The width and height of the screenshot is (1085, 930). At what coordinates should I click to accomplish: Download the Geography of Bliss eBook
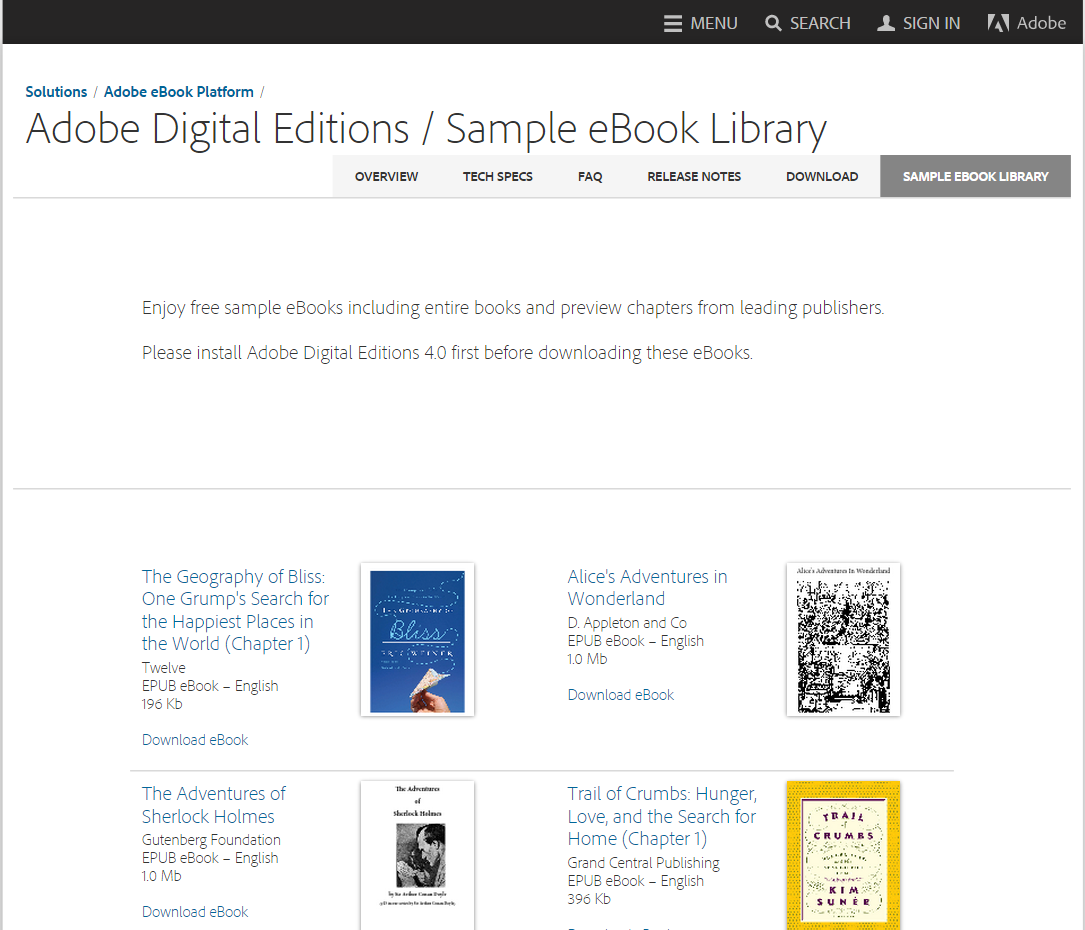(195, 739)
